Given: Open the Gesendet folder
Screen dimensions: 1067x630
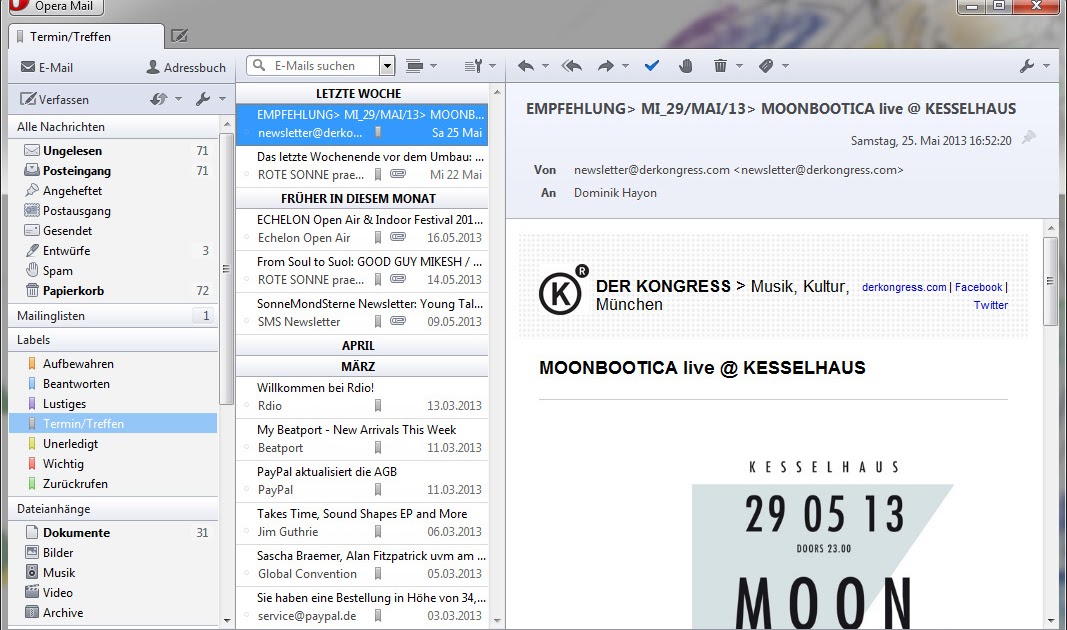Looking at the screenshot, I should click(112, 231).
